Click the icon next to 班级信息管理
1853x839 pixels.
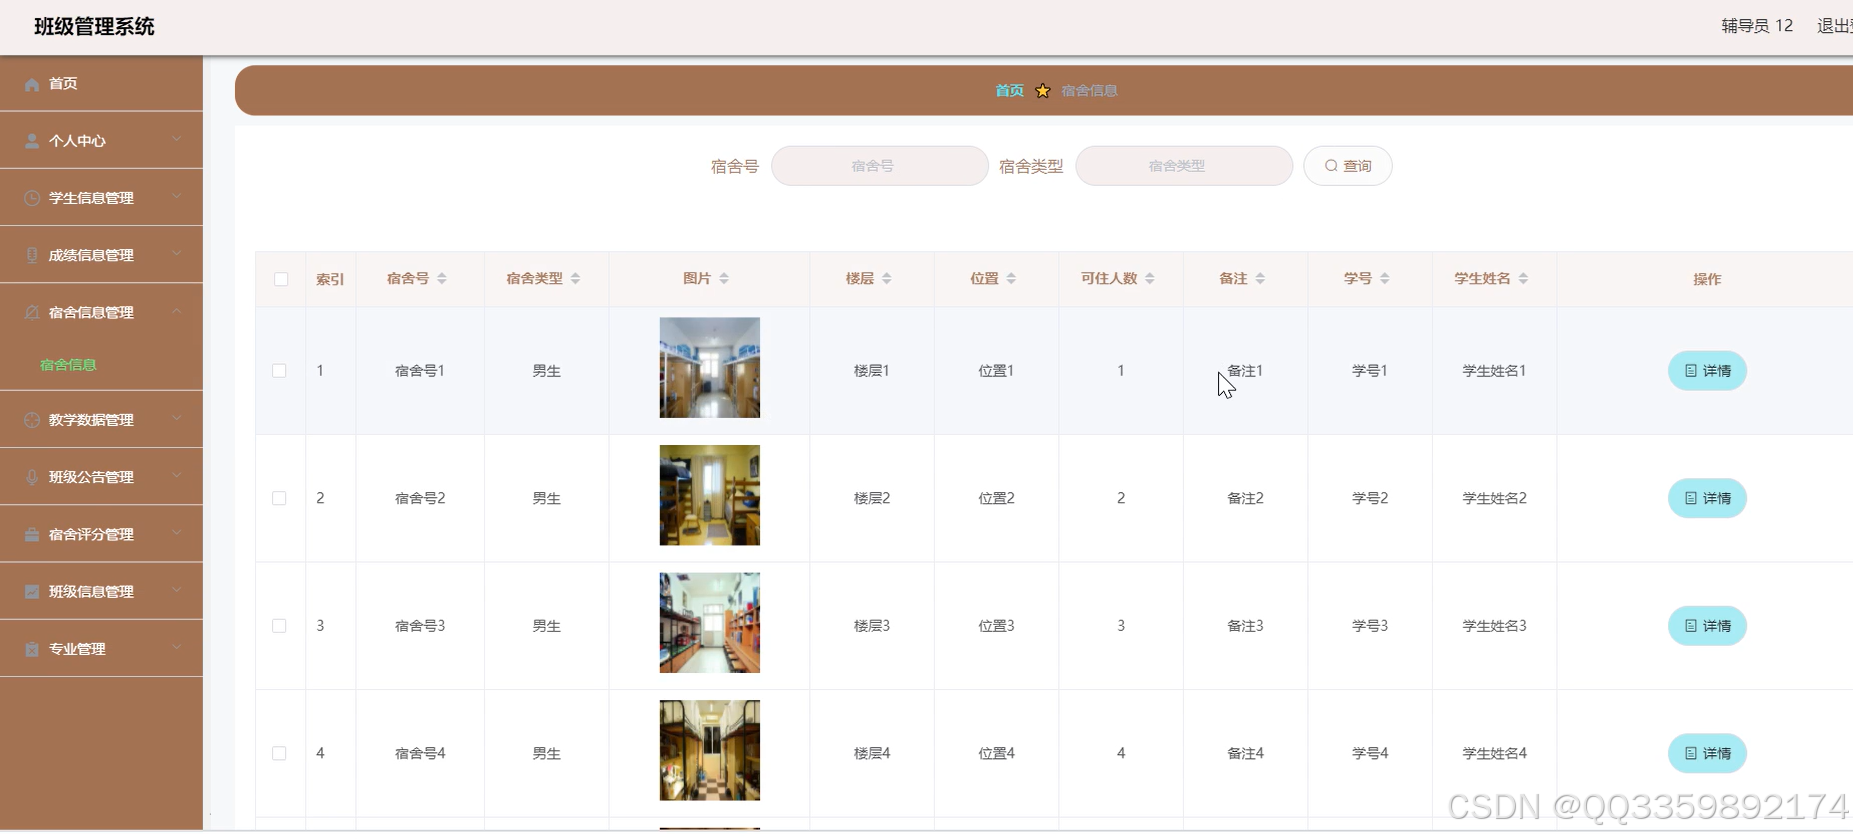32,591
